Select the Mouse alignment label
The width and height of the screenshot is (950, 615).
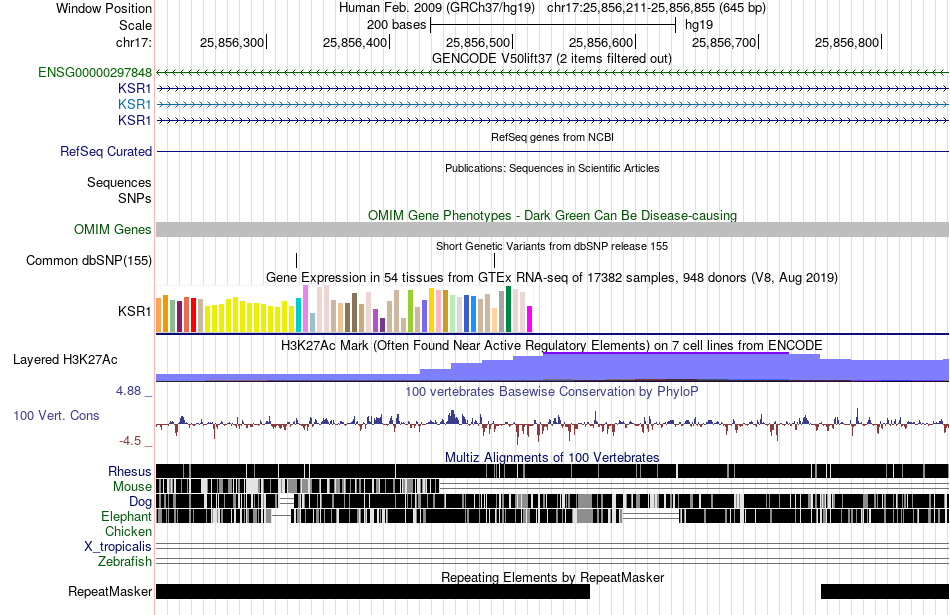pos(132,487)
